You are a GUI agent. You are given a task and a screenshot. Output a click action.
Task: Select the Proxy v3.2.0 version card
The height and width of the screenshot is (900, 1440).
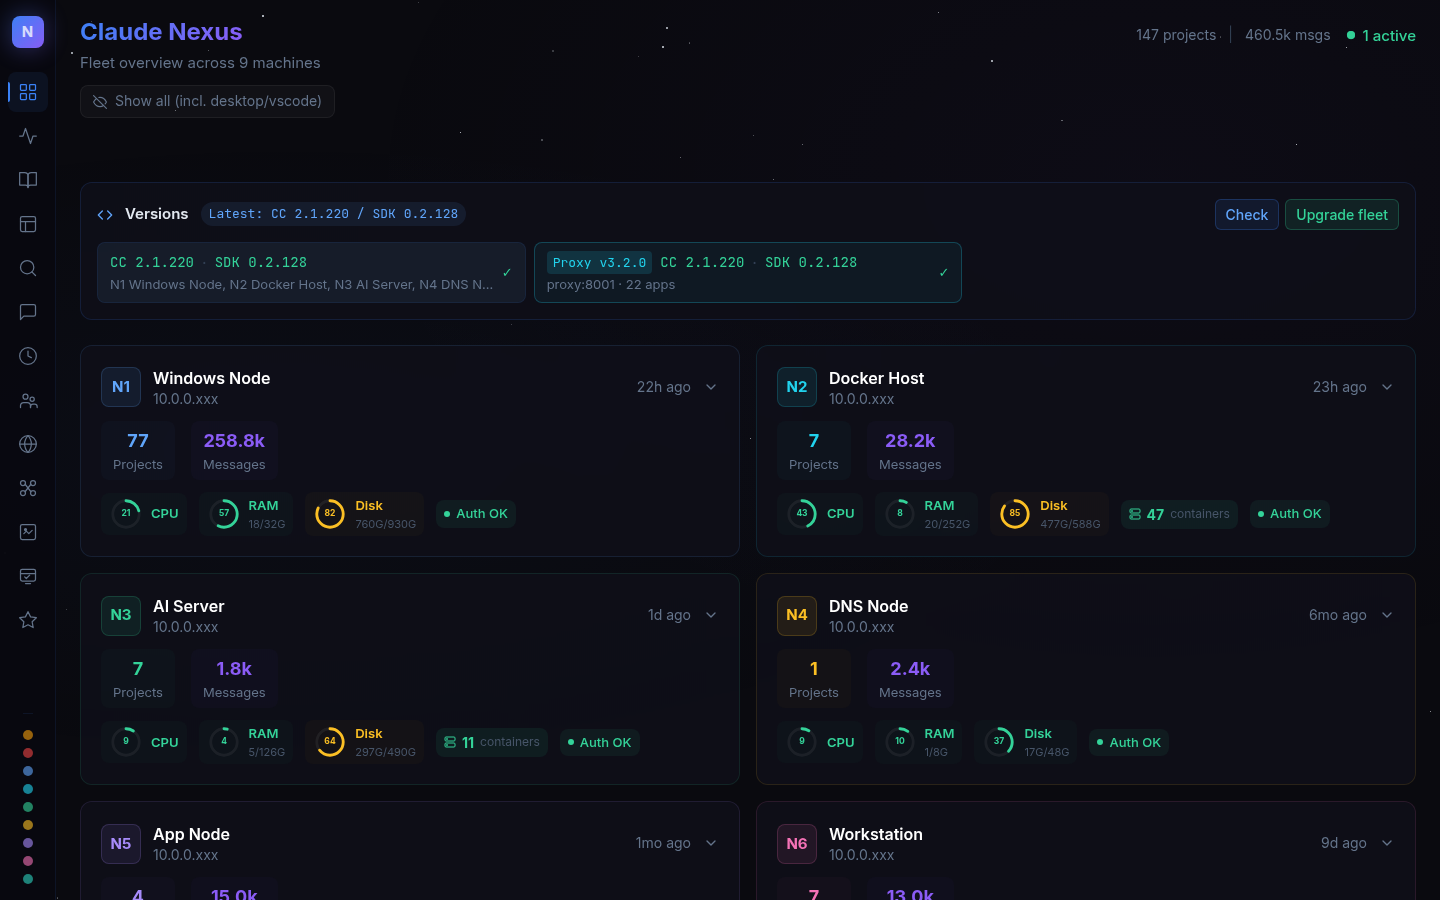748,272
